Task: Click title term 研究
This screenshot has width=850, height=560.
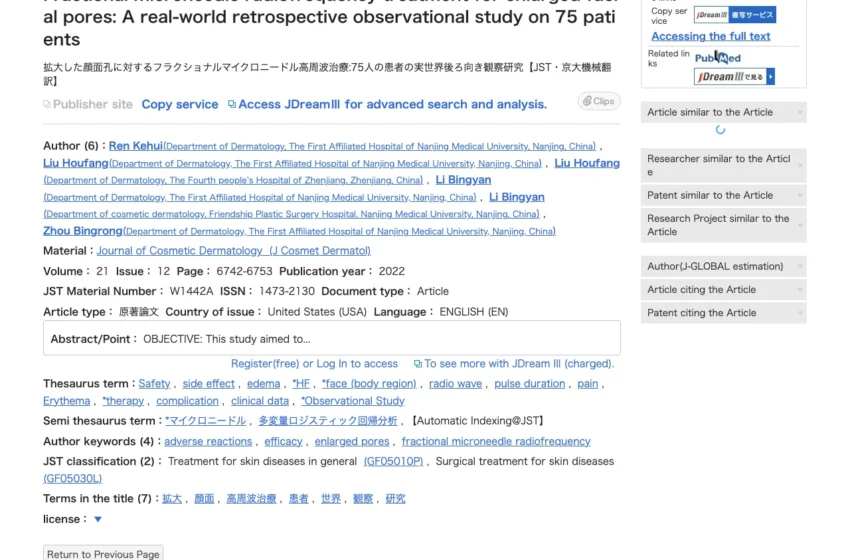Action: click(395, 499)
